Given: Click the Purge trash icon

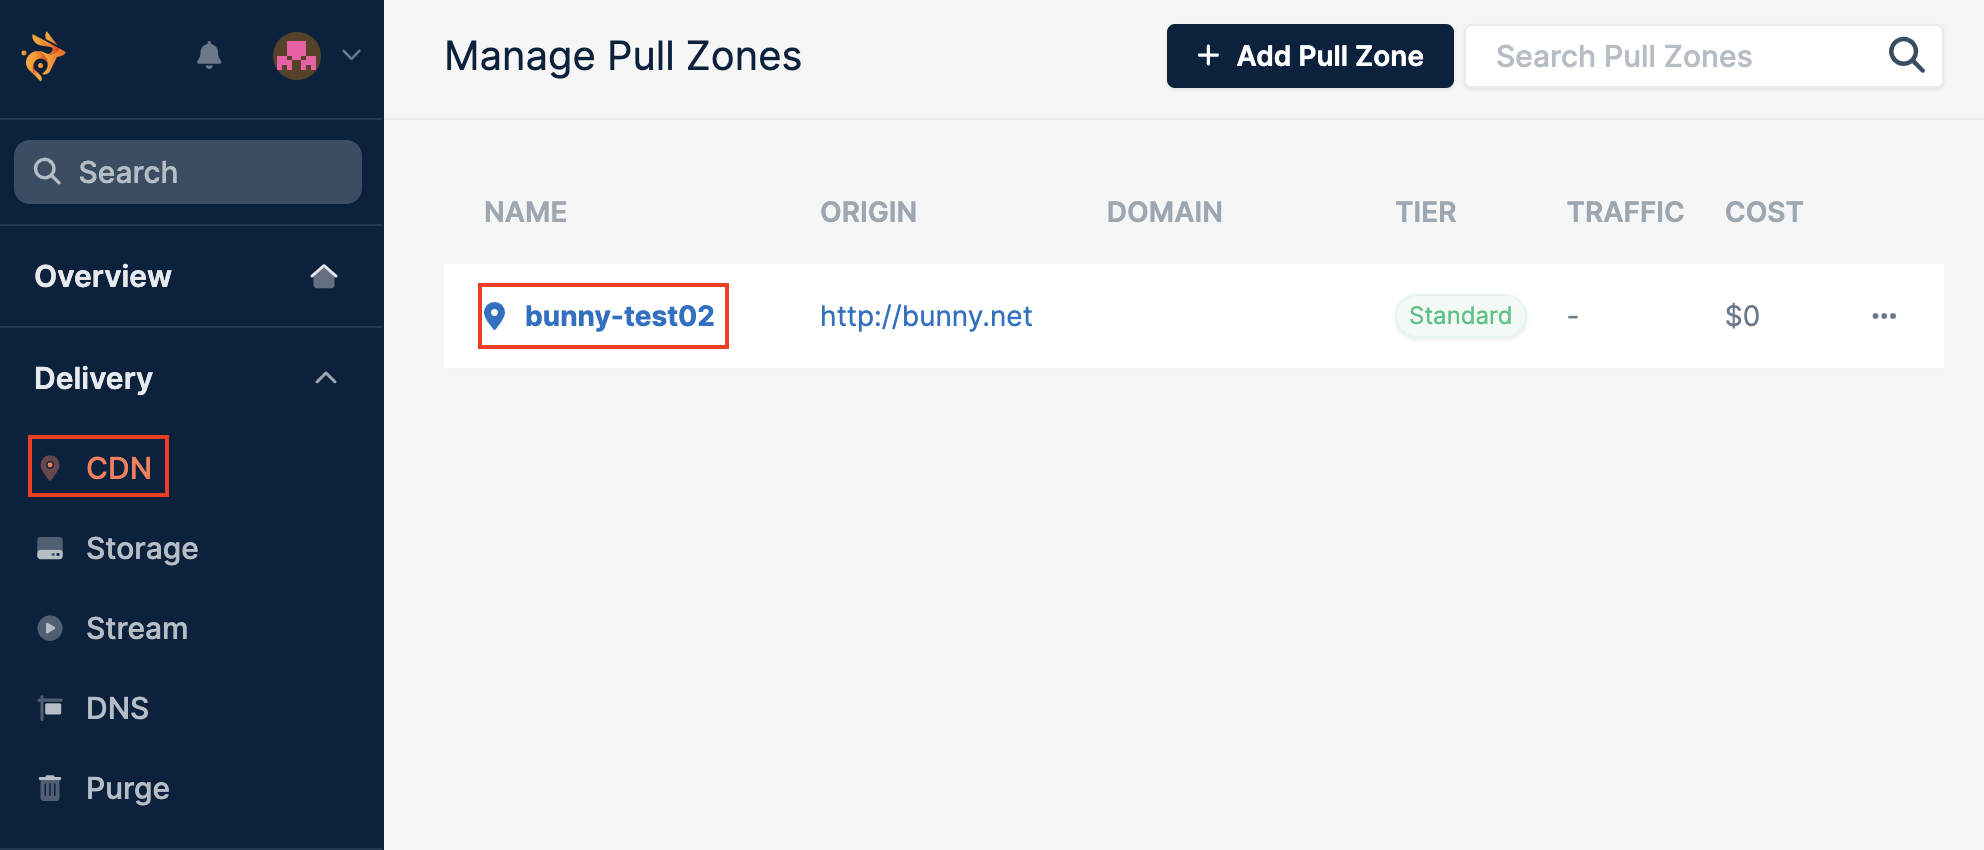Looking at the screenshot, I should click(50, 788).
